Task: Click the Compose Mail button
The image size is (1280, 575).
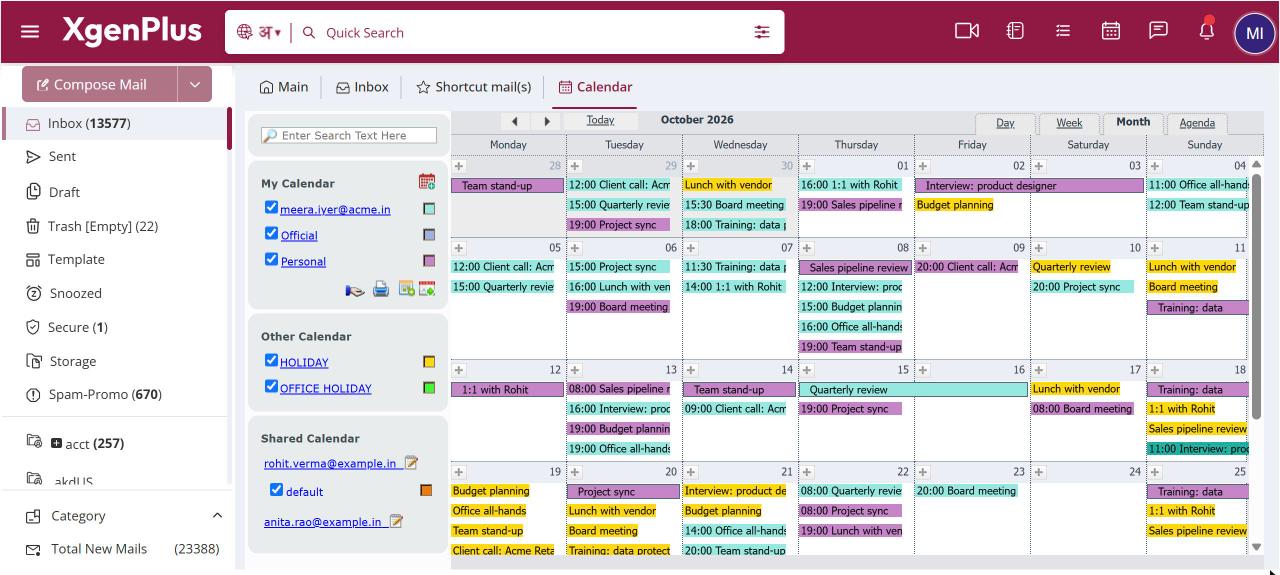Action: click(x=100, y=85)
